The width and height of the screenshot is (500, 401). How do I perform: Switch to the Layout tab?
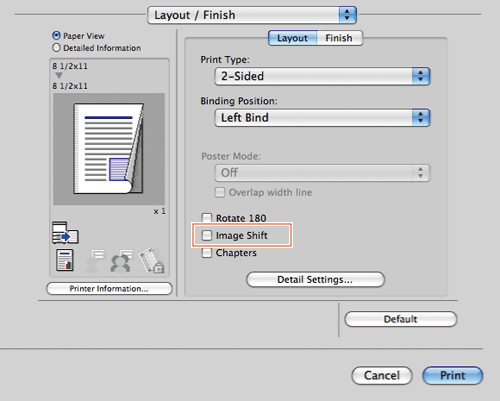pos(292,38)
